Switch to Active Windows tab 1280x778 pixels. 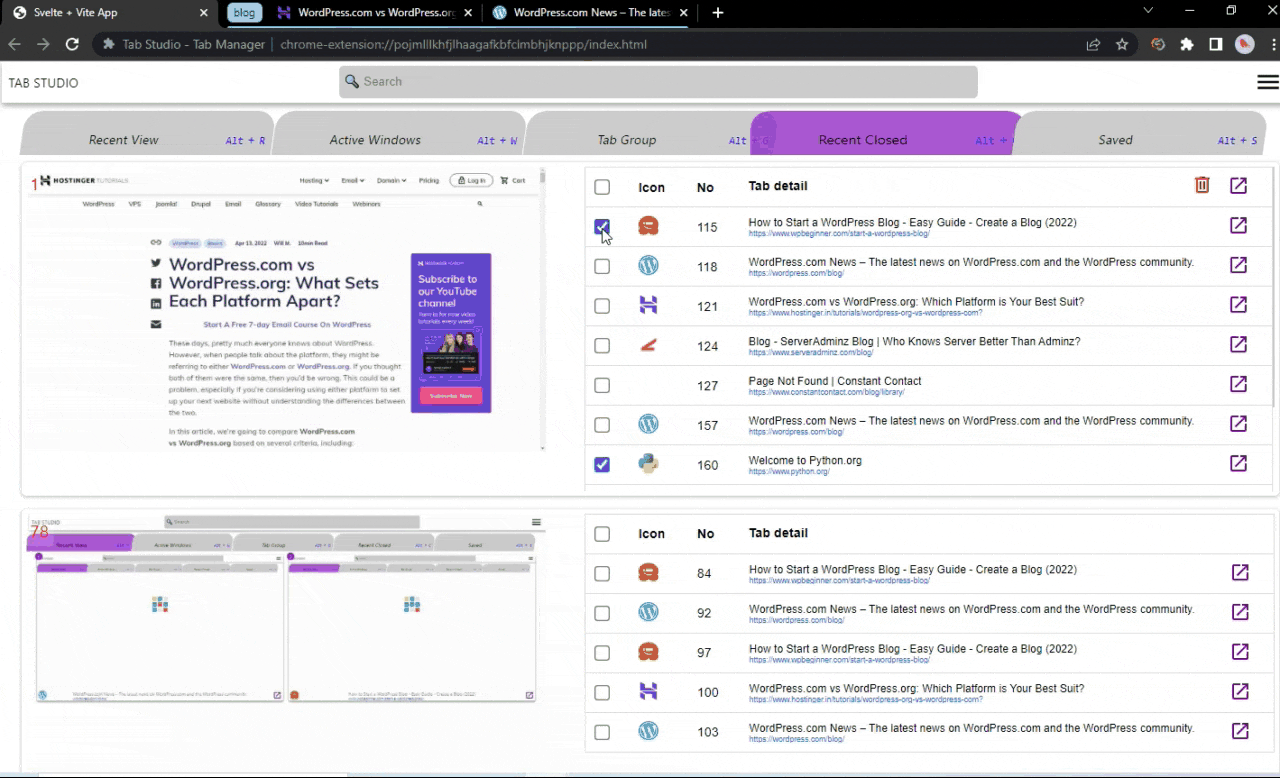coord(398,134)
